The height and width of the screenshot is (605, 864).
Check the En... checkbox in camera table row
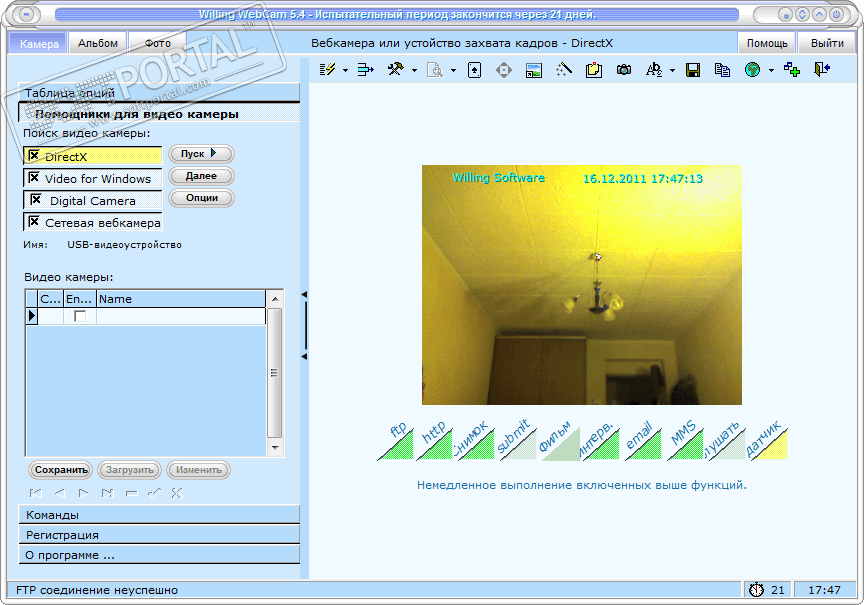[80, 316]
